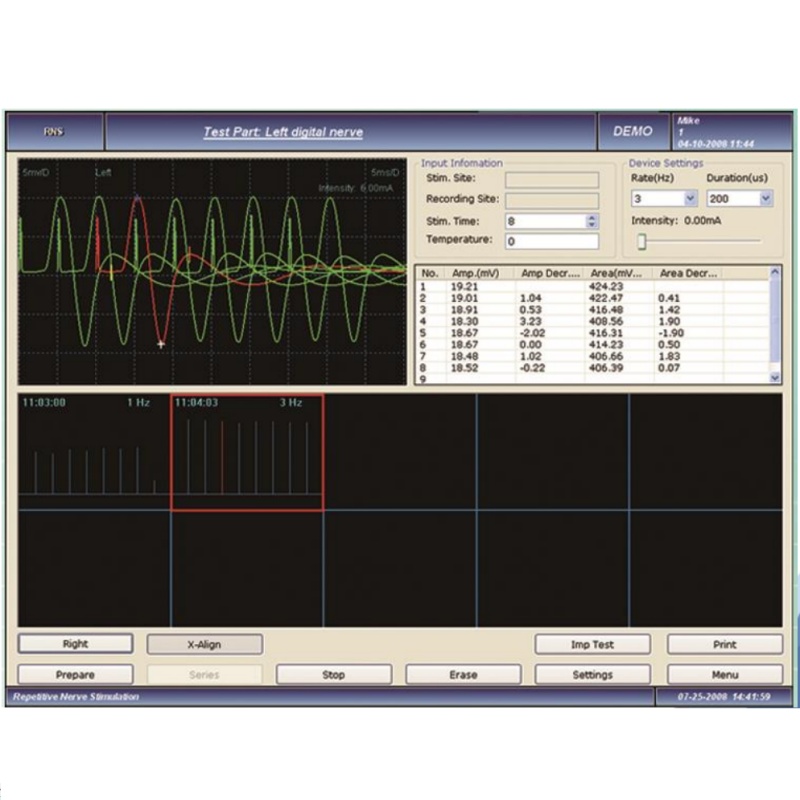
Task: Click the Stim. Site input field
Action: [552, 180]
